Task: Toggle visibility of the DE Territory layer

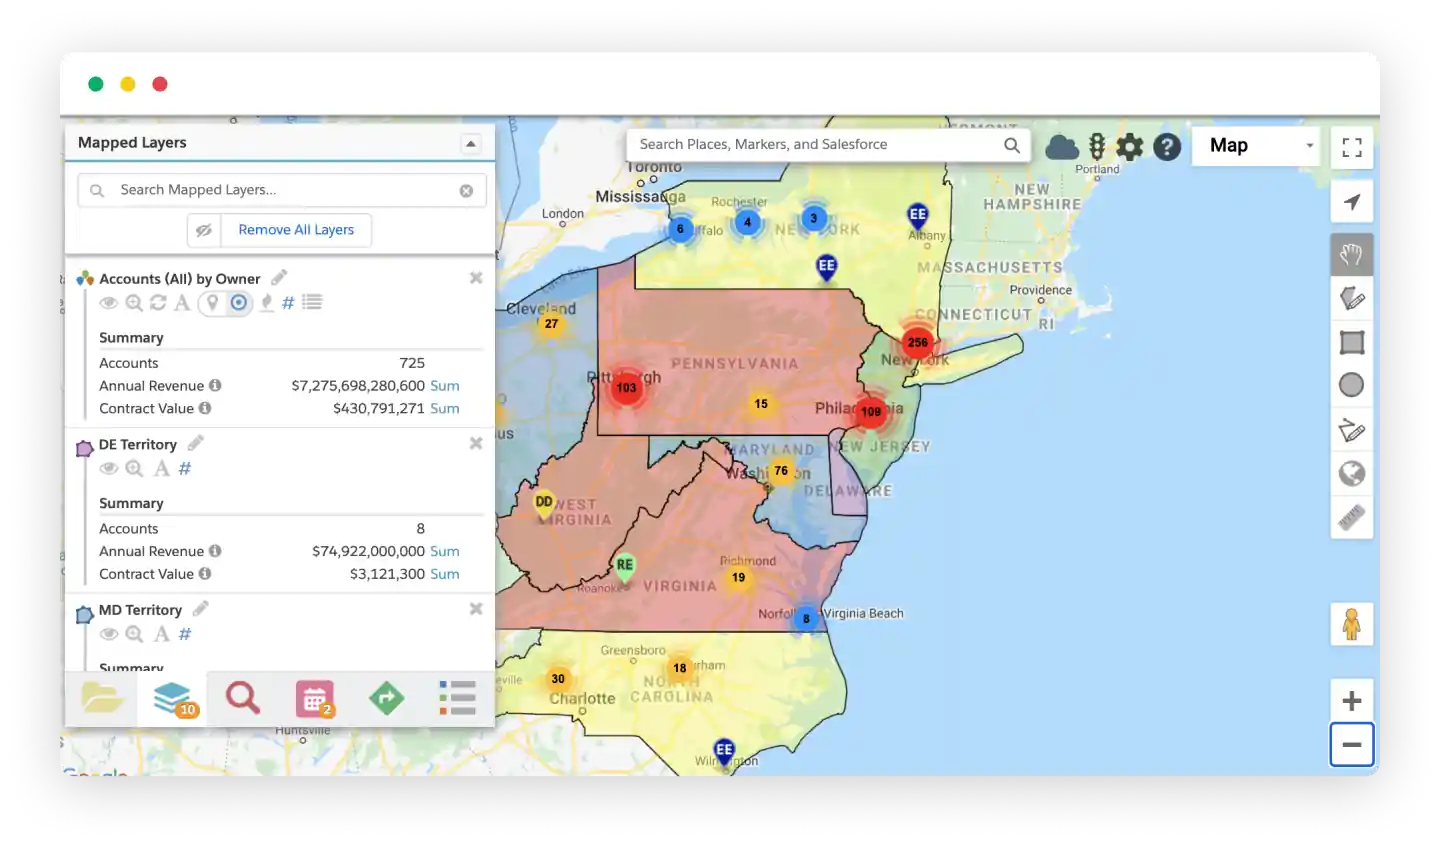Action: [109, 468]
